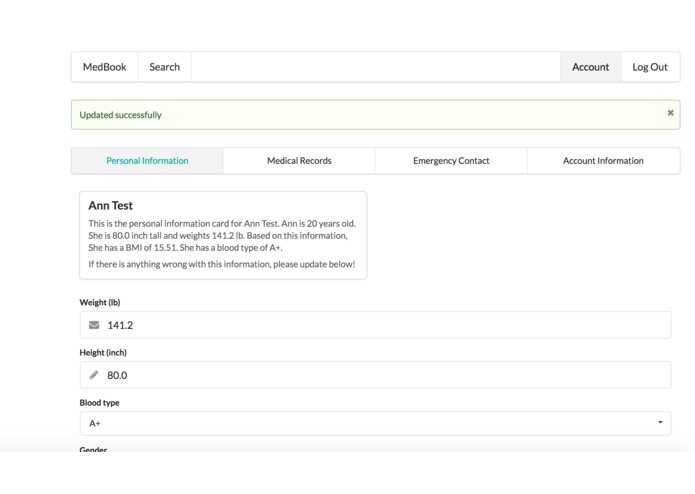Viewport: 695px width, 494px height.
Task: Open the MedBook home link
Action: 105,67
